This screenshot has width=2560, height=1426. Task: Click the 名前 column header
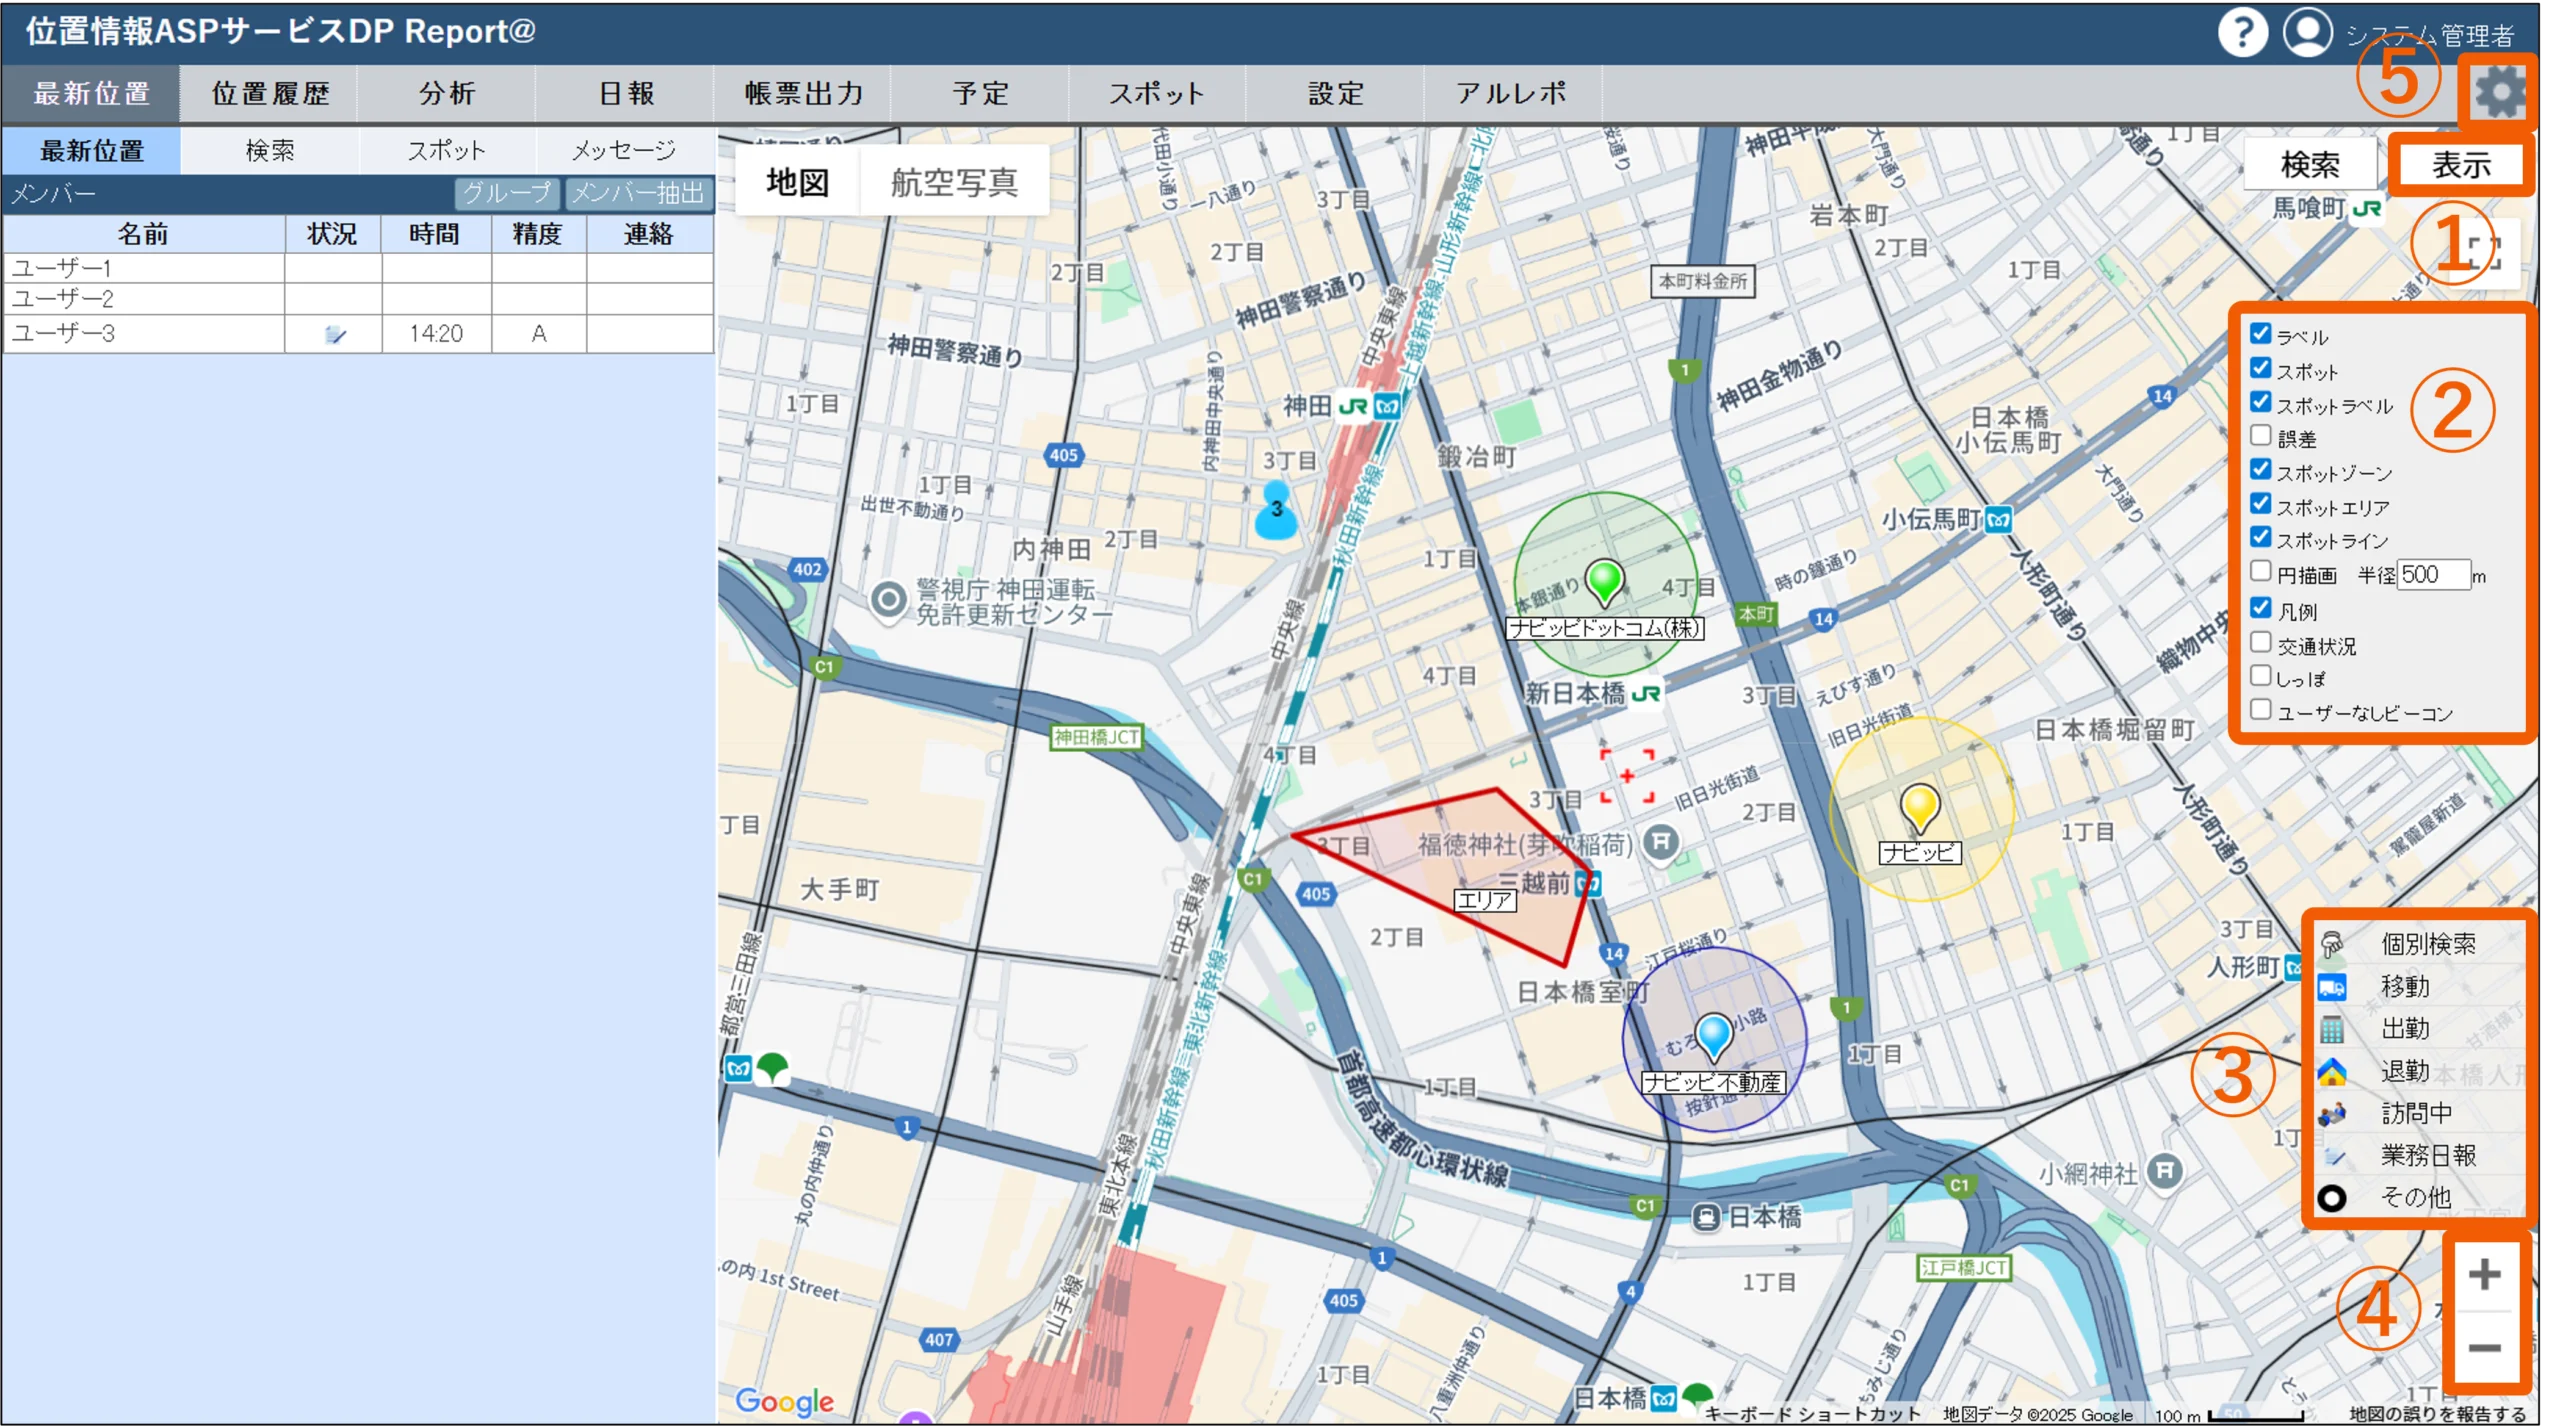144,234
